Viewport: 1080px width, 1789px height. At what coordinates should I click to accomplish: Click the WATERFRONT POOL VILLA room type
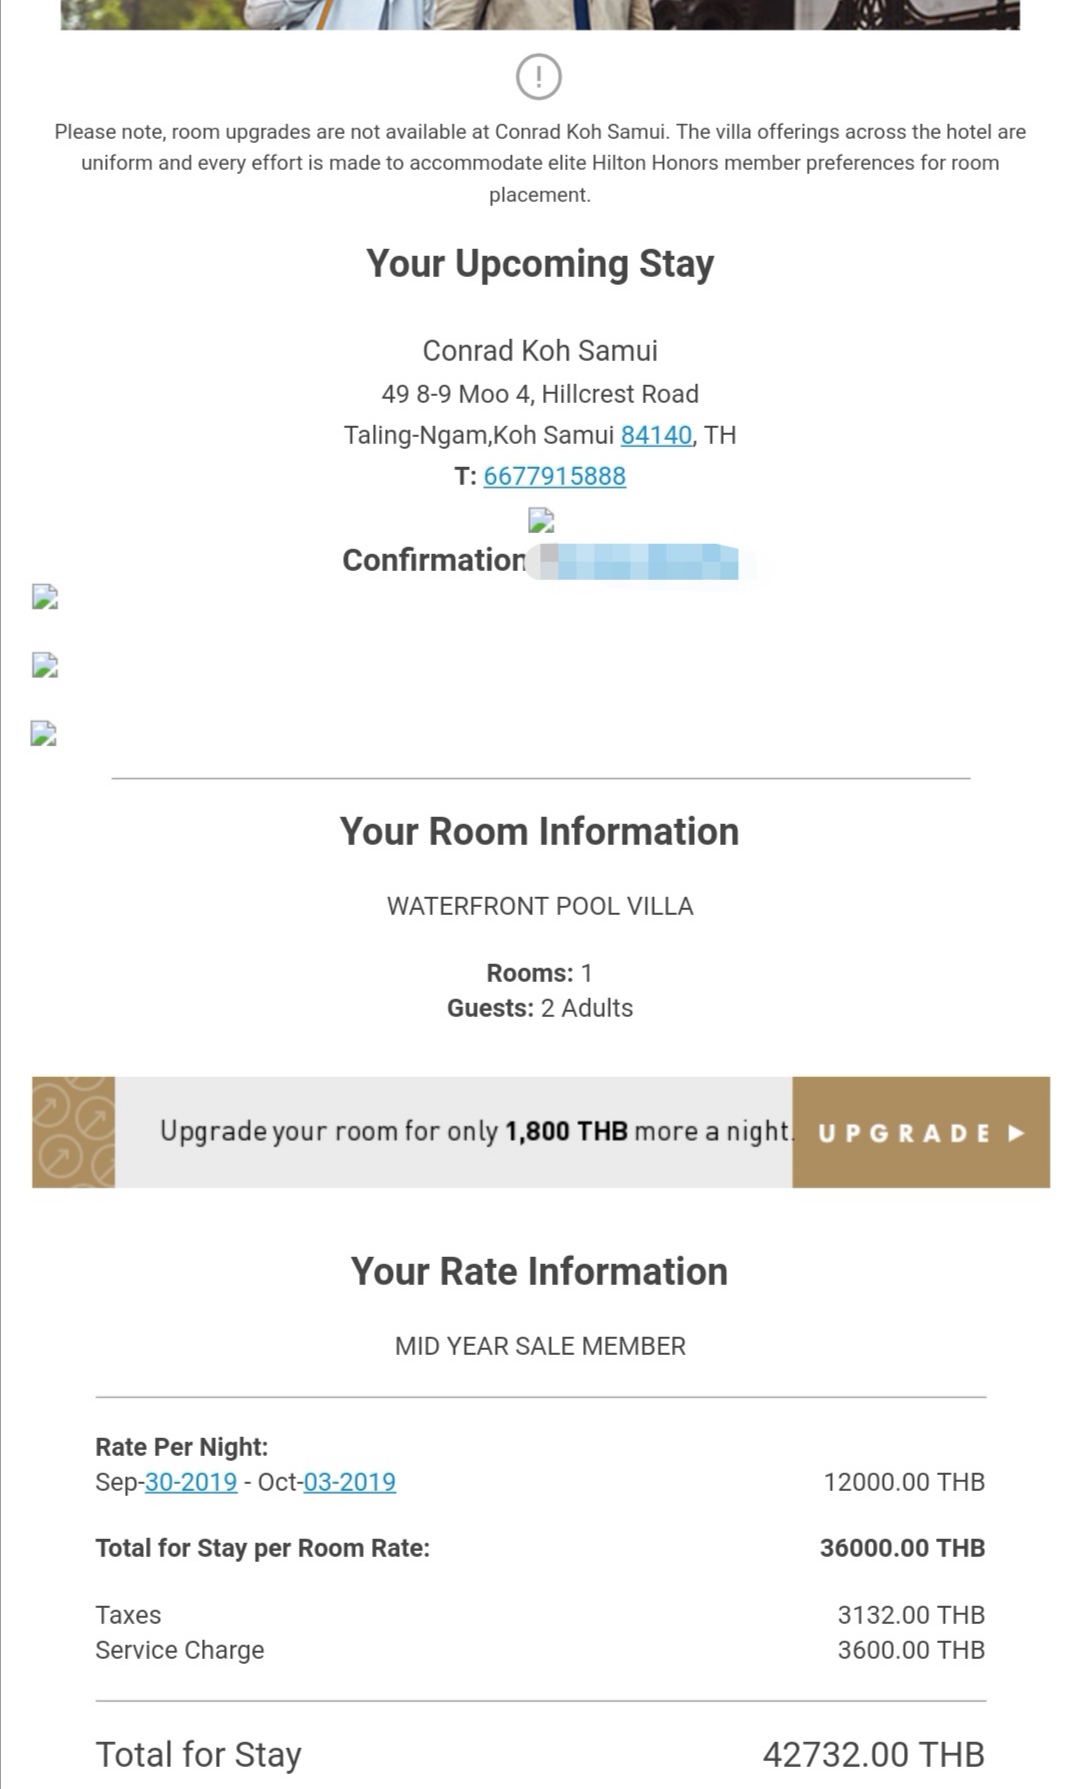(540, 906)
